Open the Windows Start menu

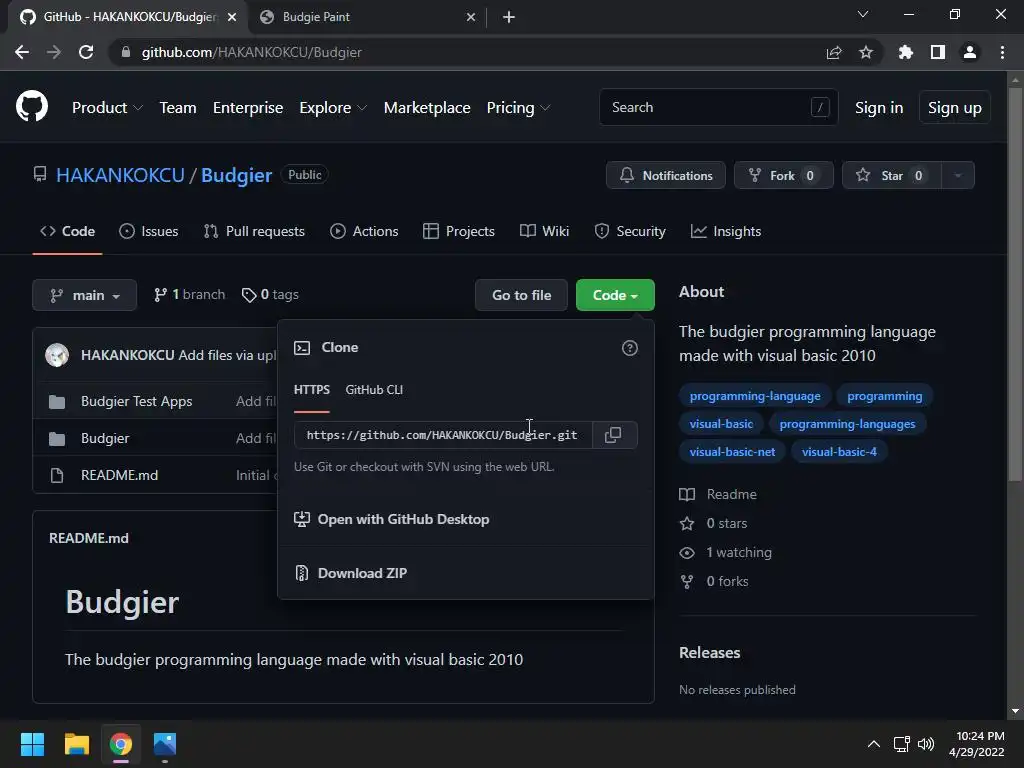coord(32,744)
